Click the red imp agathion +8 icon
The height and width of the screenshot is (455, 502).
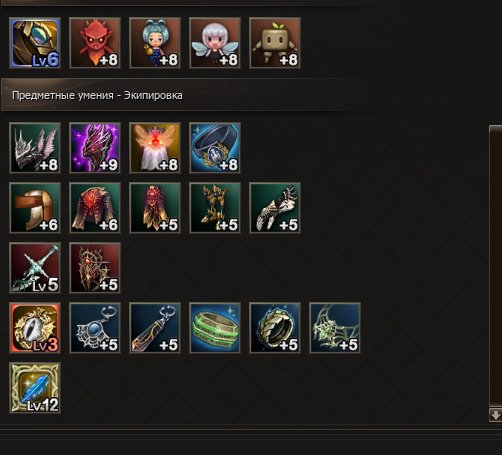tap(95, 43)
